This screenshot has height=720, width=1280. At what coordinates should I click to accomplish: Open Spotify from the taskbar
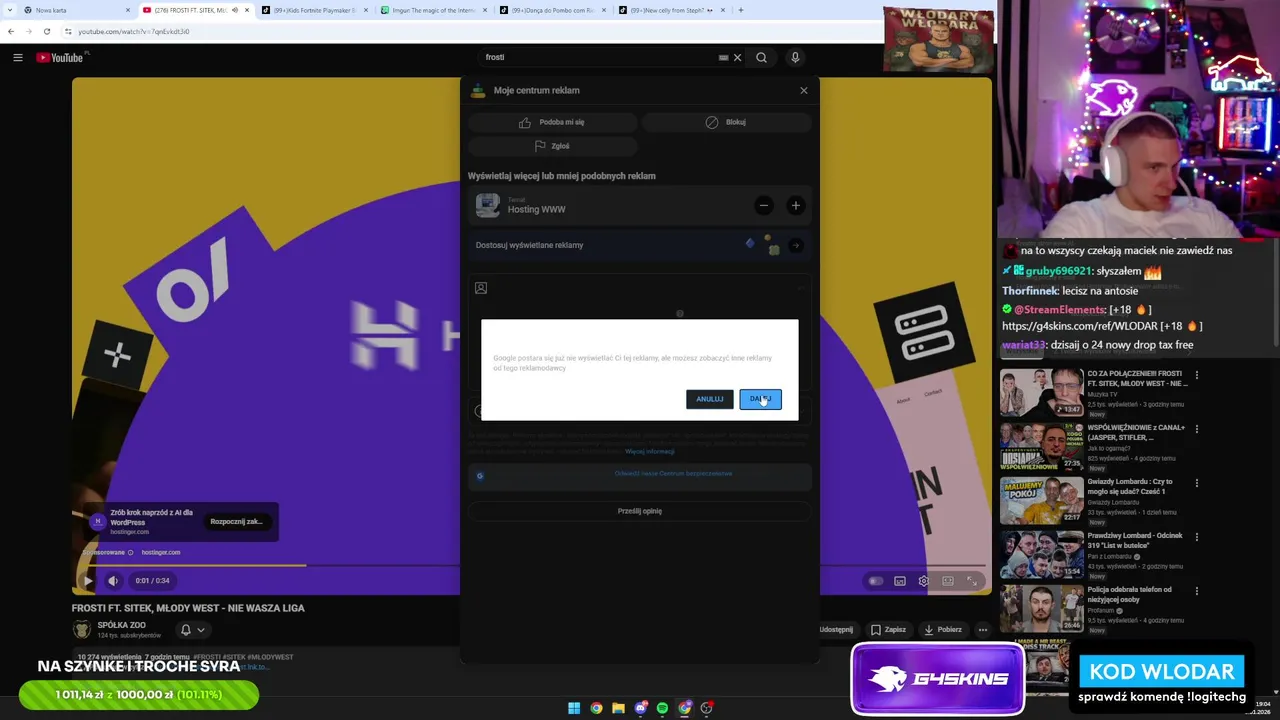coord(663,708)
